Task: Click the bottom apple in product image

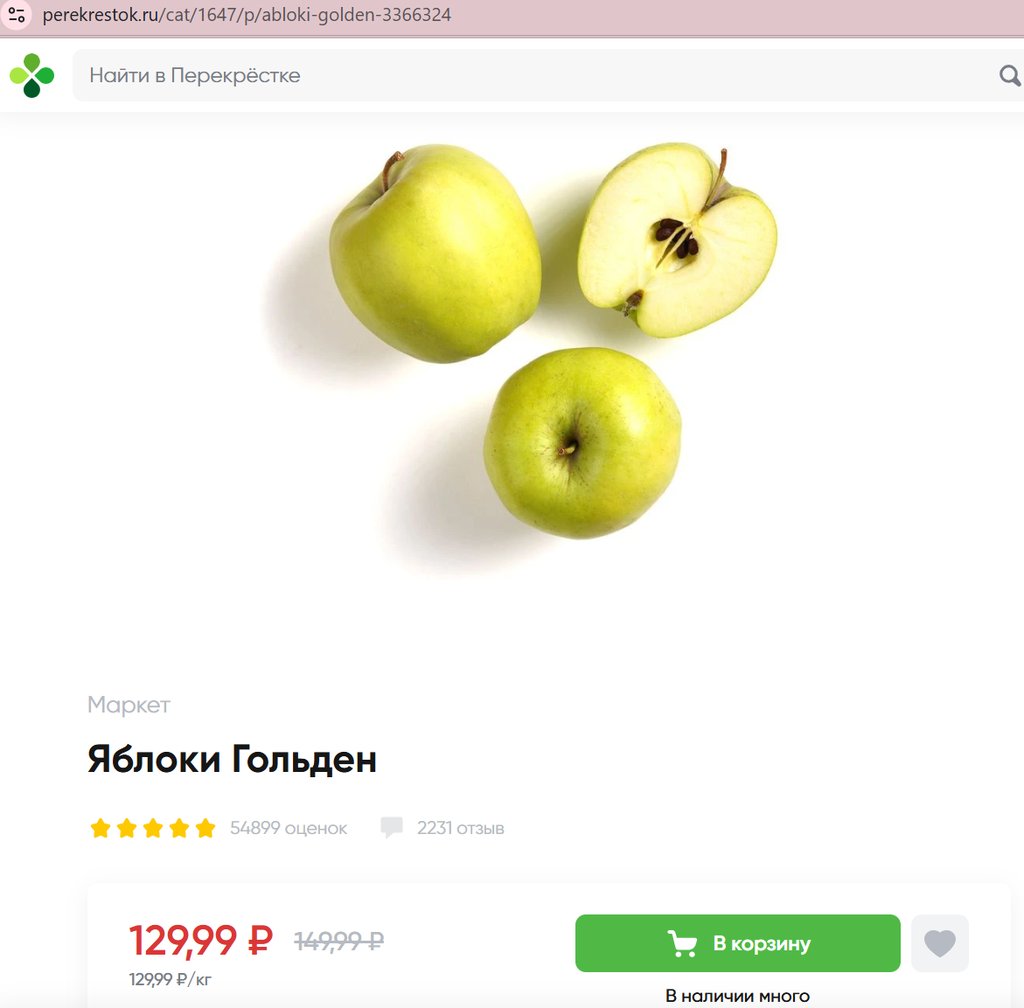Action: [582, 443]
